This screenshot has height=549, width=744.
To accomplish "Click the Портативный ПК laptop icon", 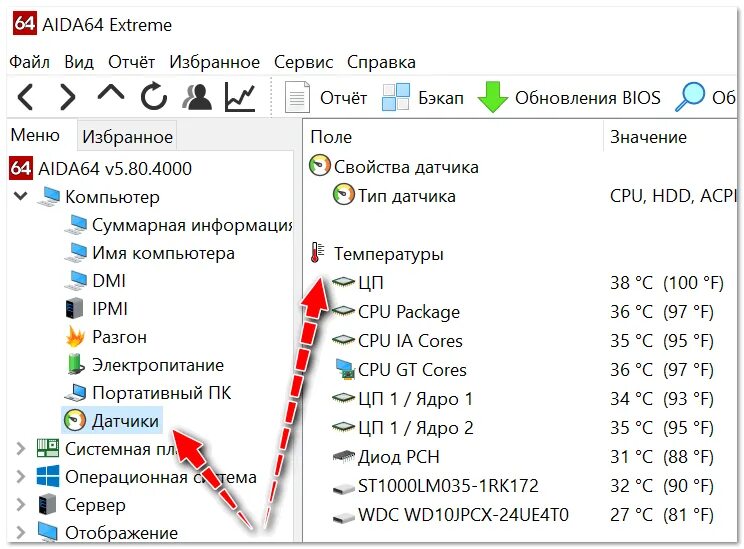I will pyautogui.click(x=75, y=392).
